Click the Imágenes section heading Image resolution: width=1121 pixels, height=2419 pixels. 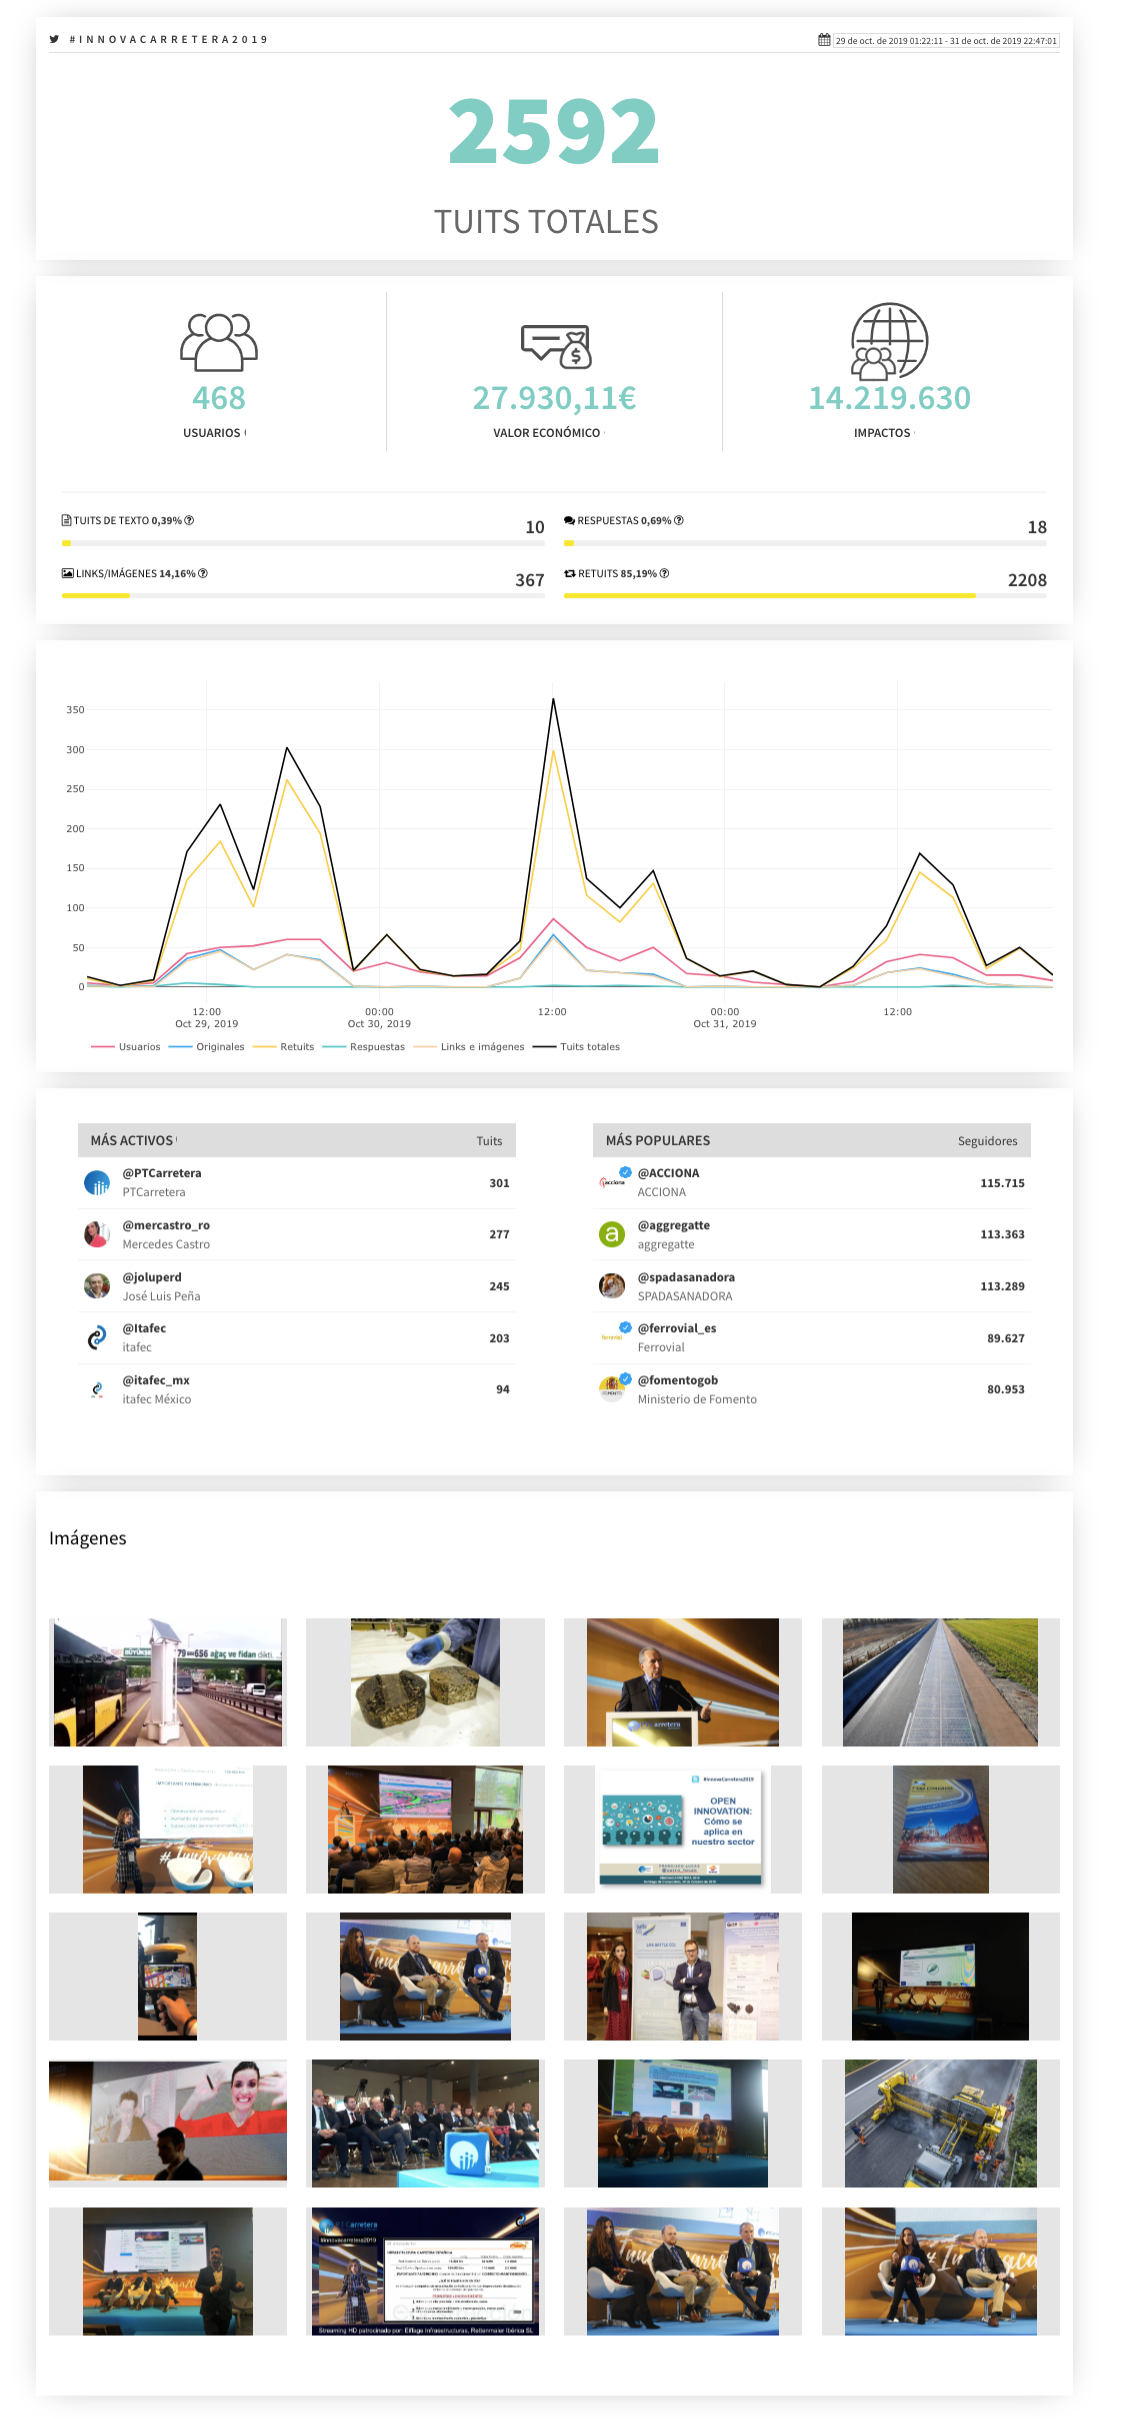88,1538
